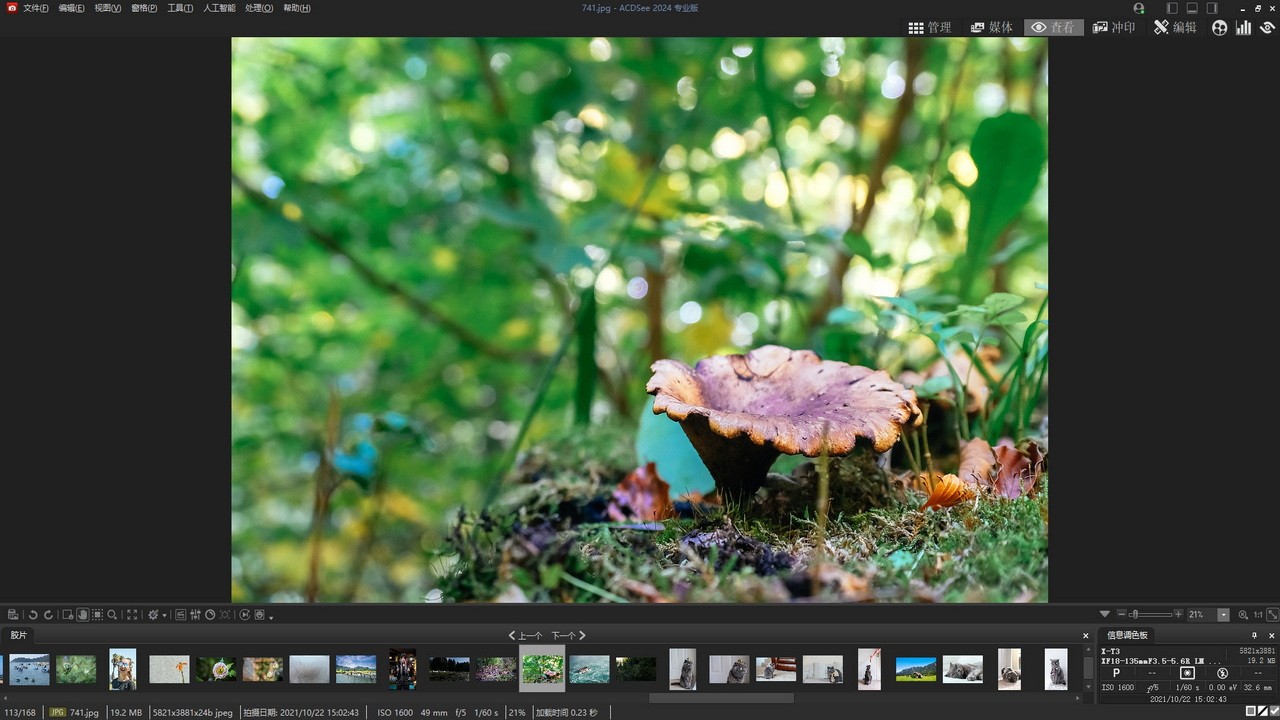Activate the Zoom magnifier tool
Image resolution: width=1280 pixels, height=720 pixels.
point(112,615)
